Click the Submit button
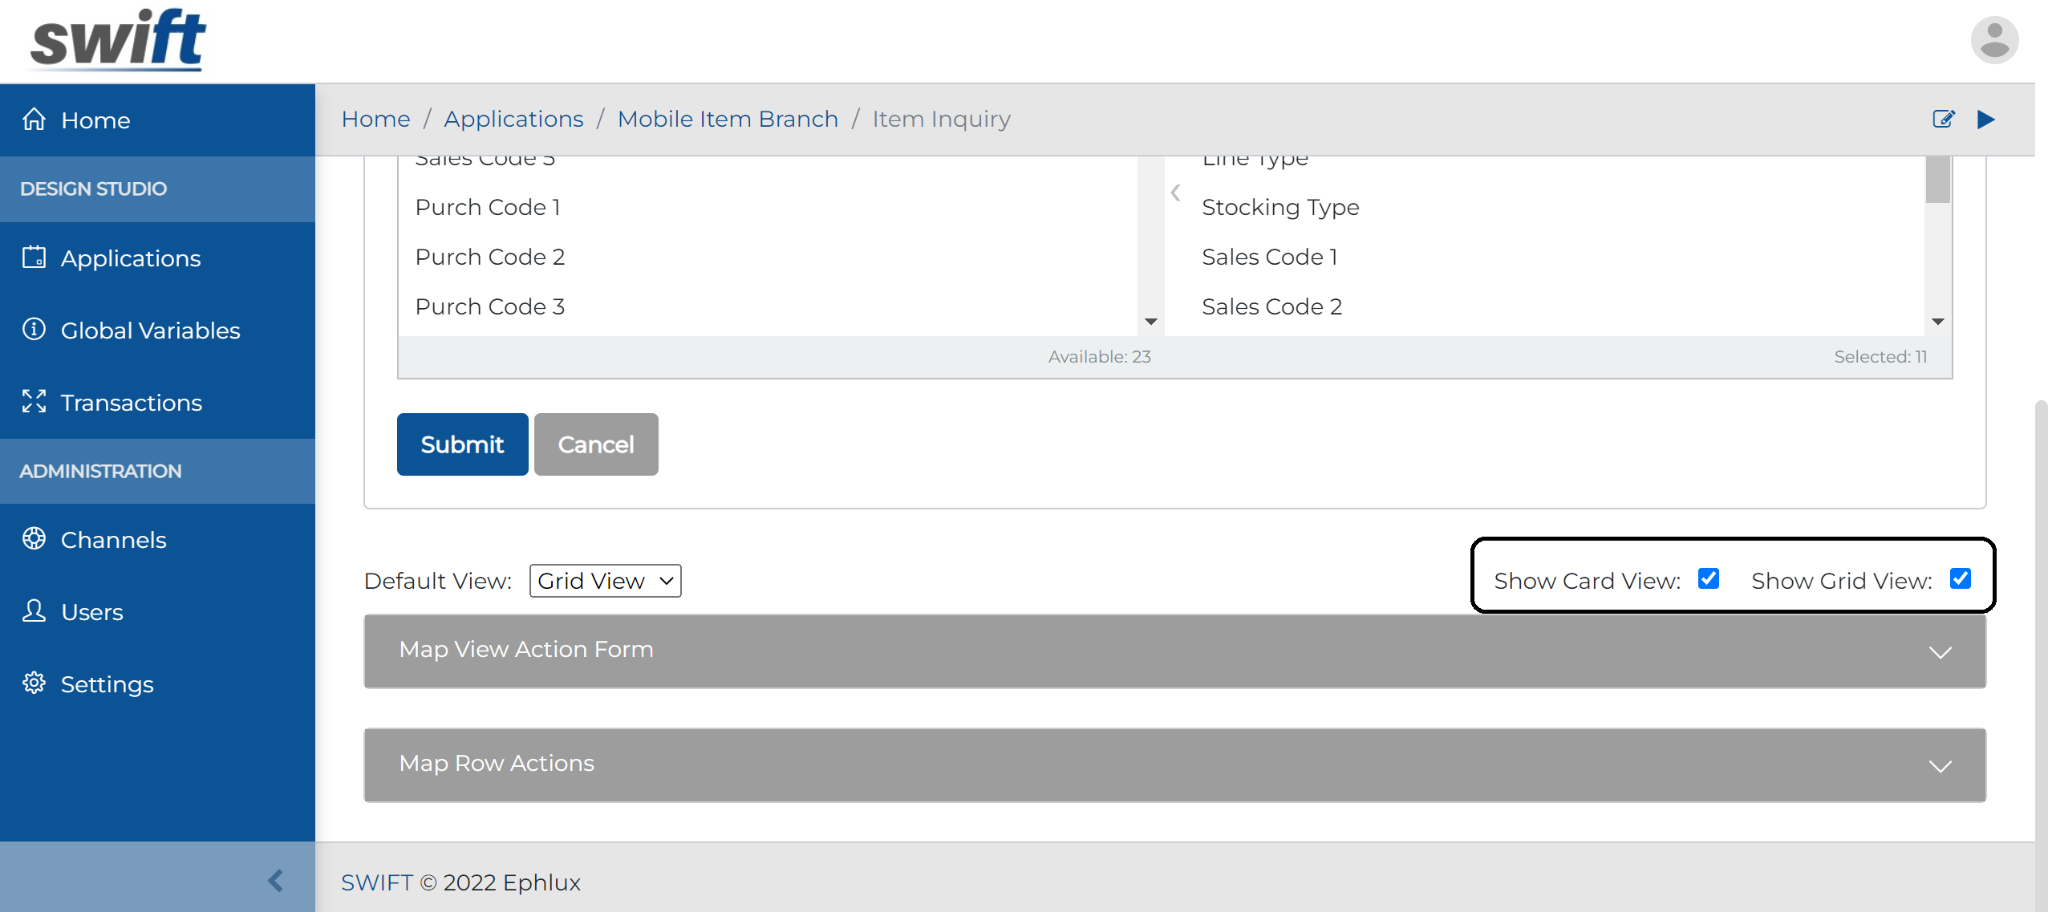This screenshot has height=912, width=2048. (462, 444)
